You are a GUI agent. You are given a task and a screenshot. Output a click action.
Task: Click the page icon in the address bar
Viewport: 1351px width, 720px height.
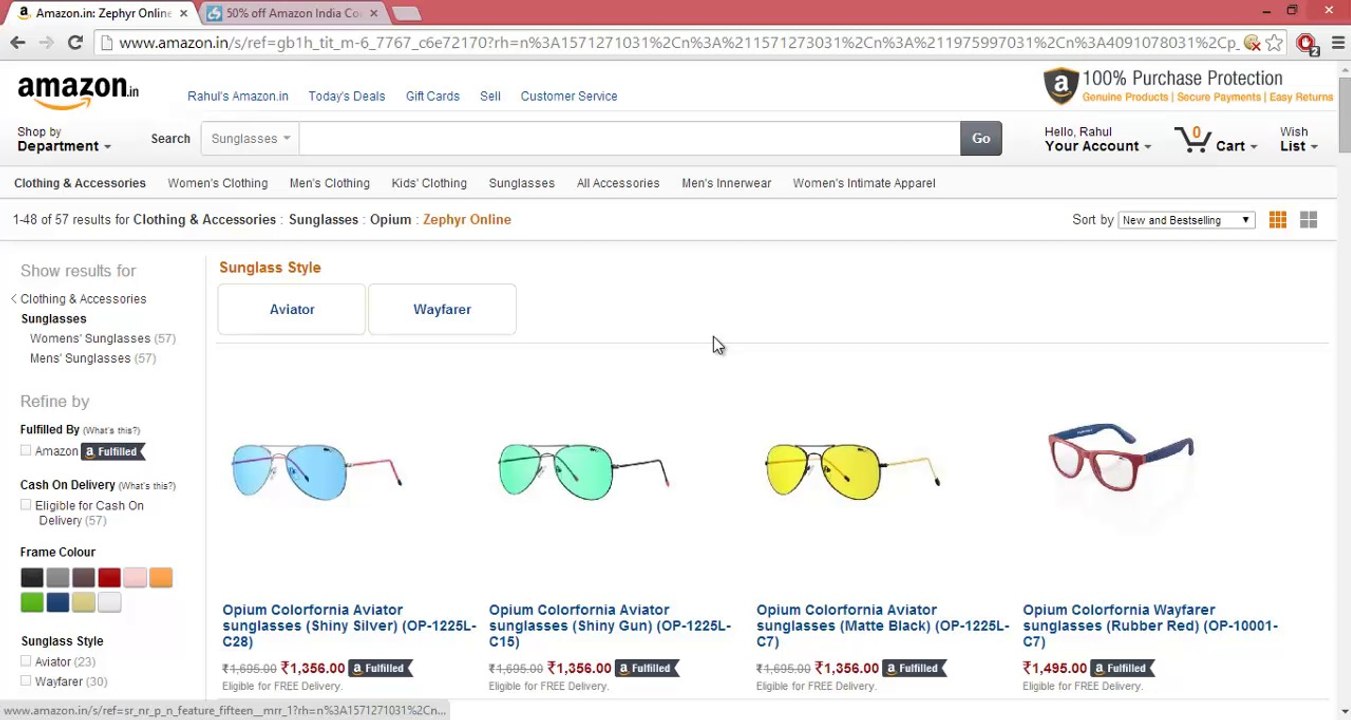point(106,43)
